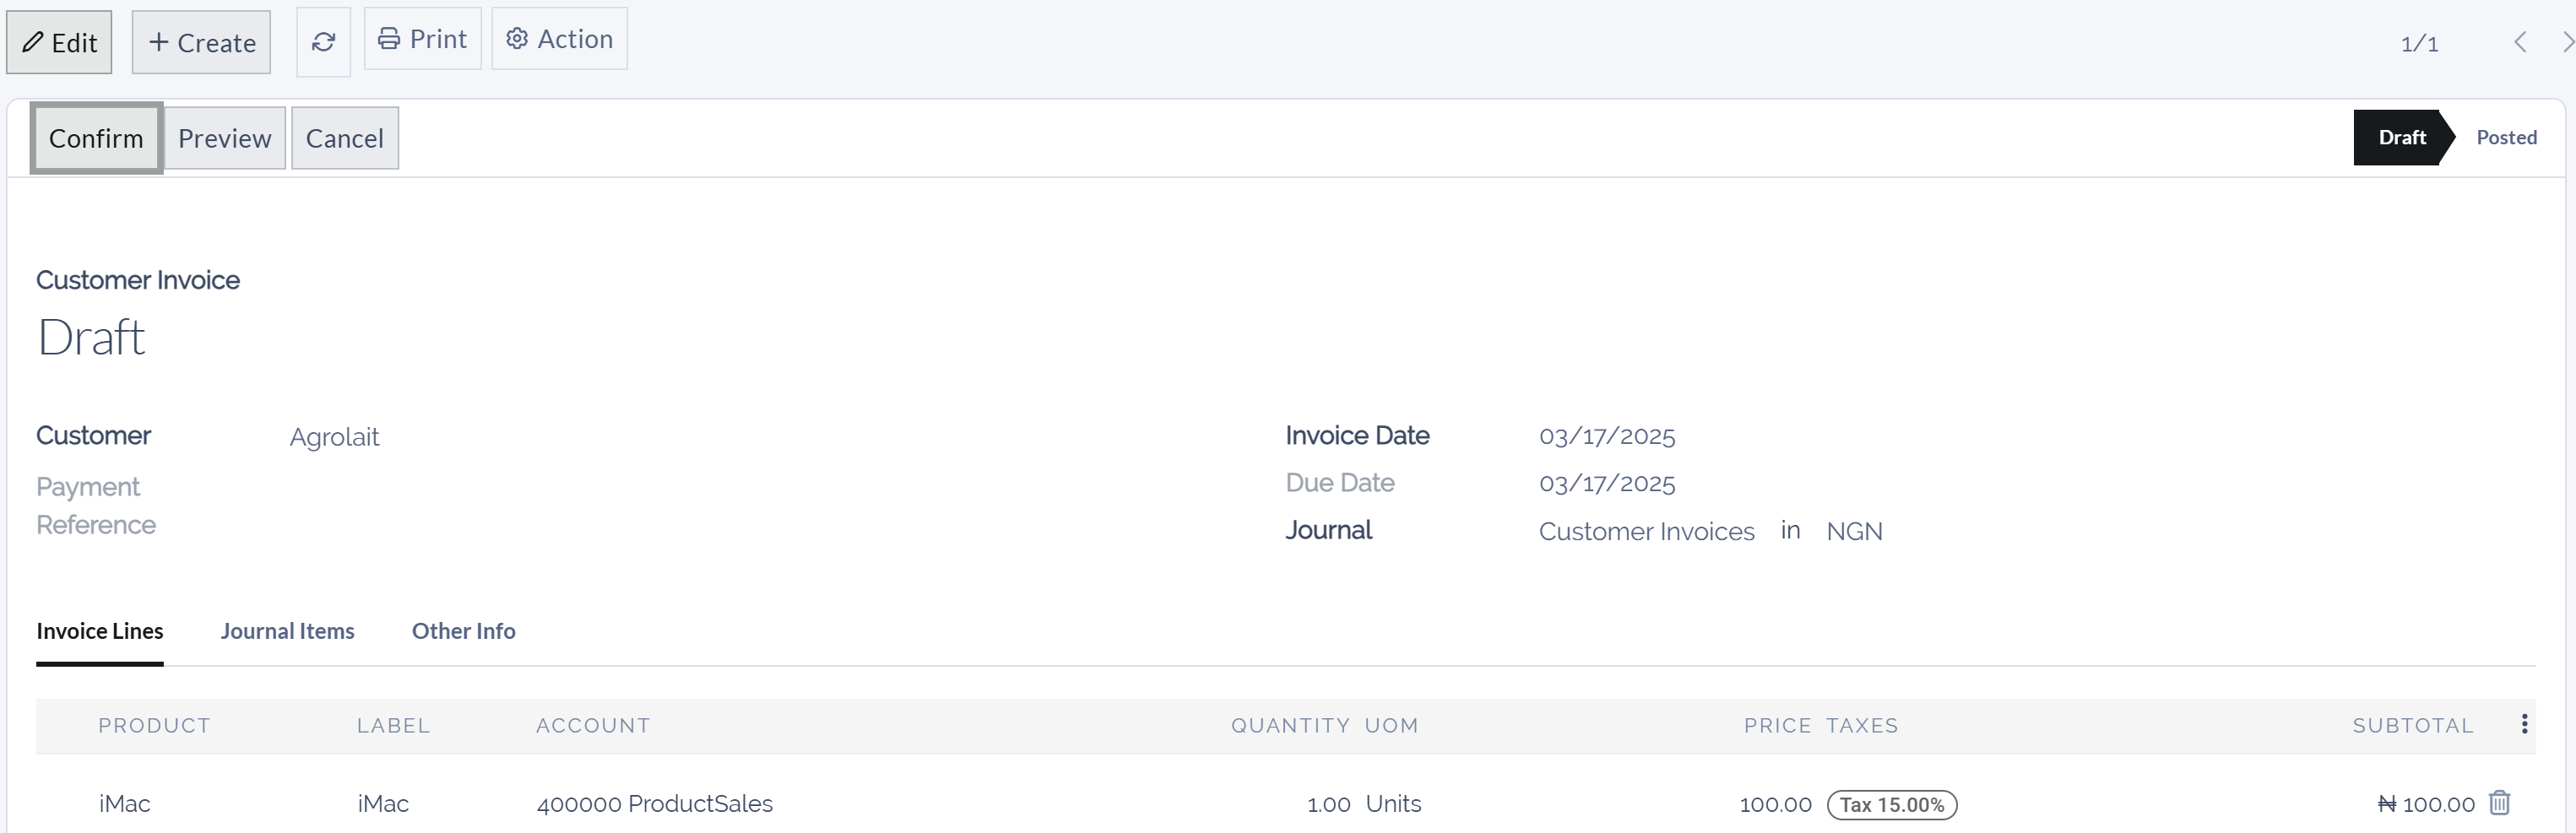Click the left chevron for previous record
Viewport: 2576px width, 833px height.
[x=2521, y=41]
